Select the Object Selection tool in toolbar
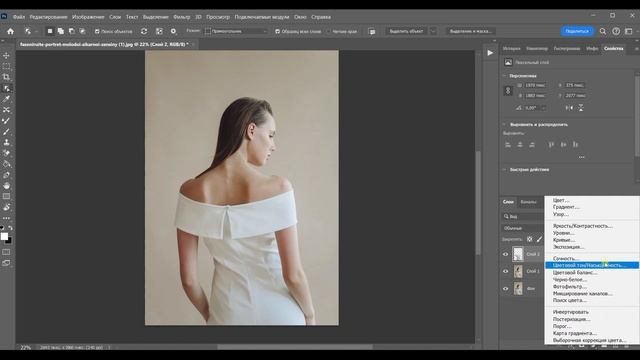Viewport: 640px width, 360px height. [6, 88]
